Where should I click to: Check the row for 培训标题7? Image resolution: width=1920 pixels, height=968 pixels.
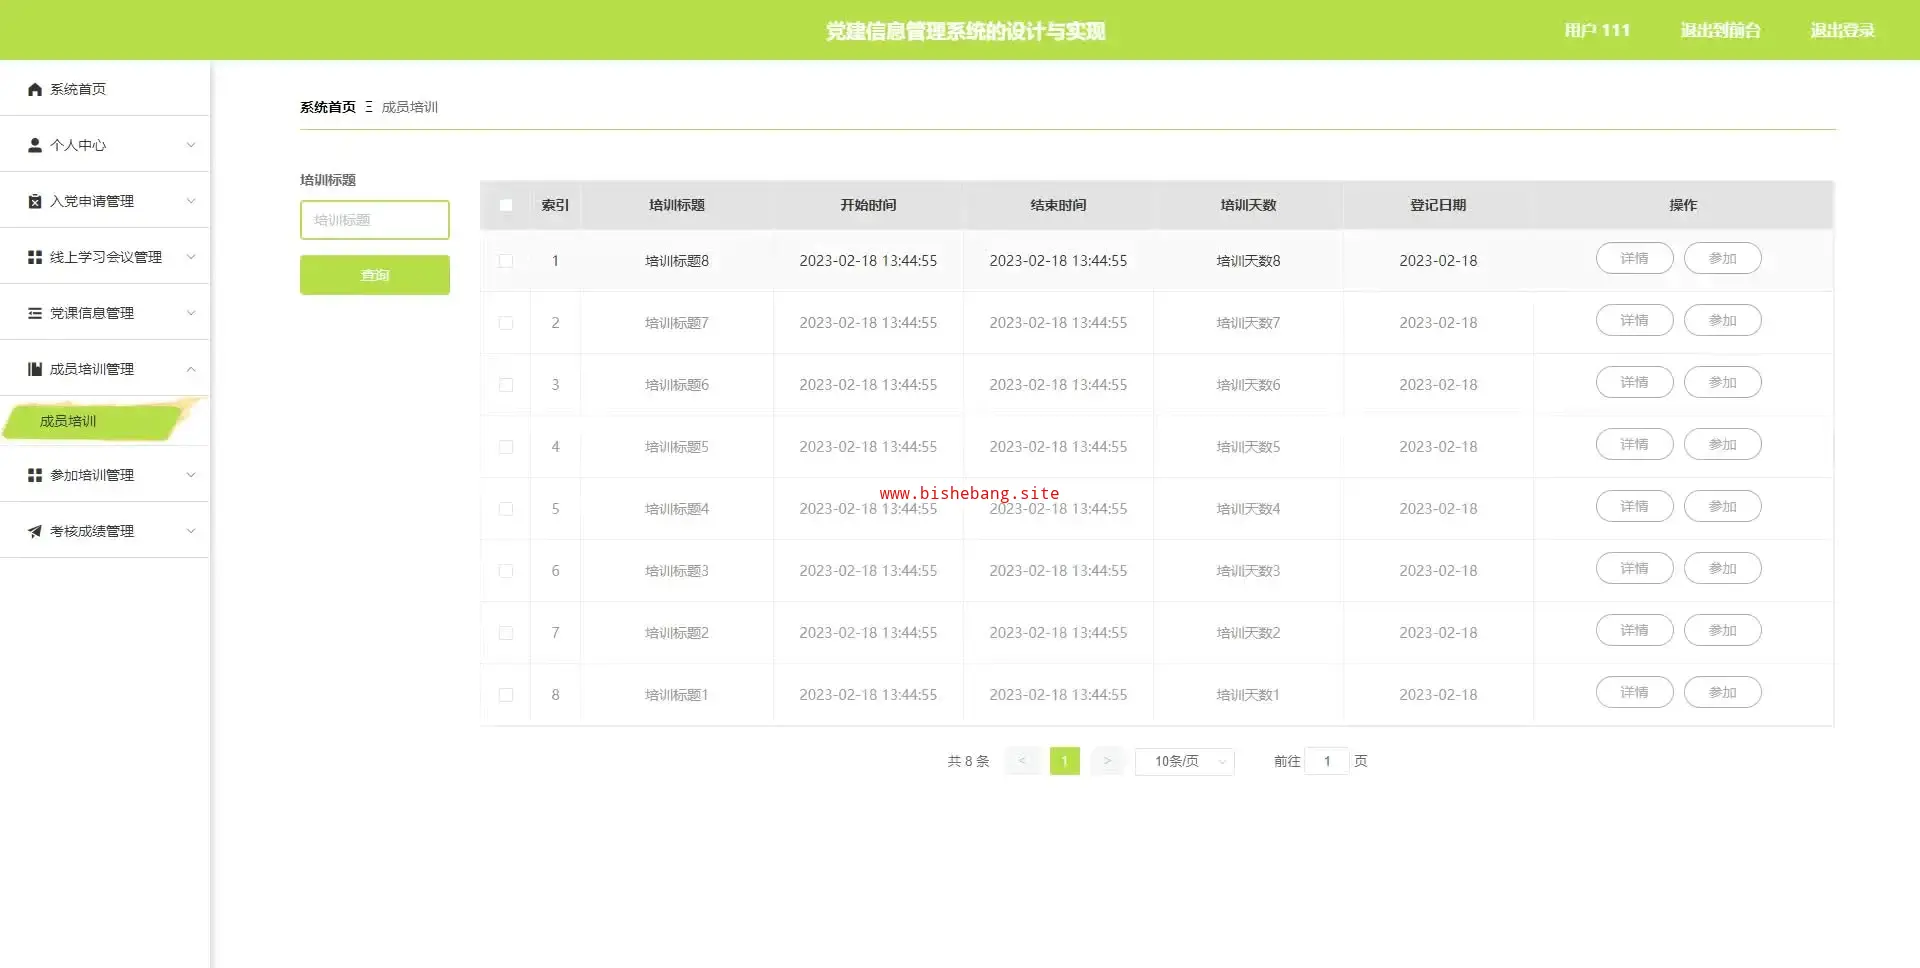coord(506,323)
